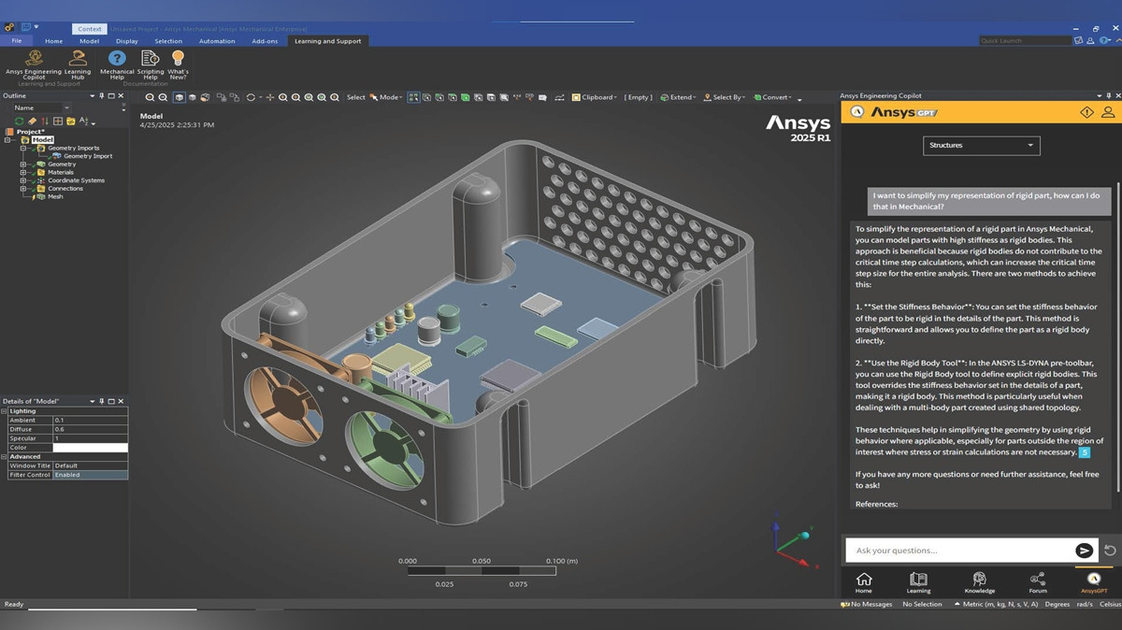Screen dimensions: 1122x630
Task: Collapse the Geometry Imports tree node
Action: point(23,148)
